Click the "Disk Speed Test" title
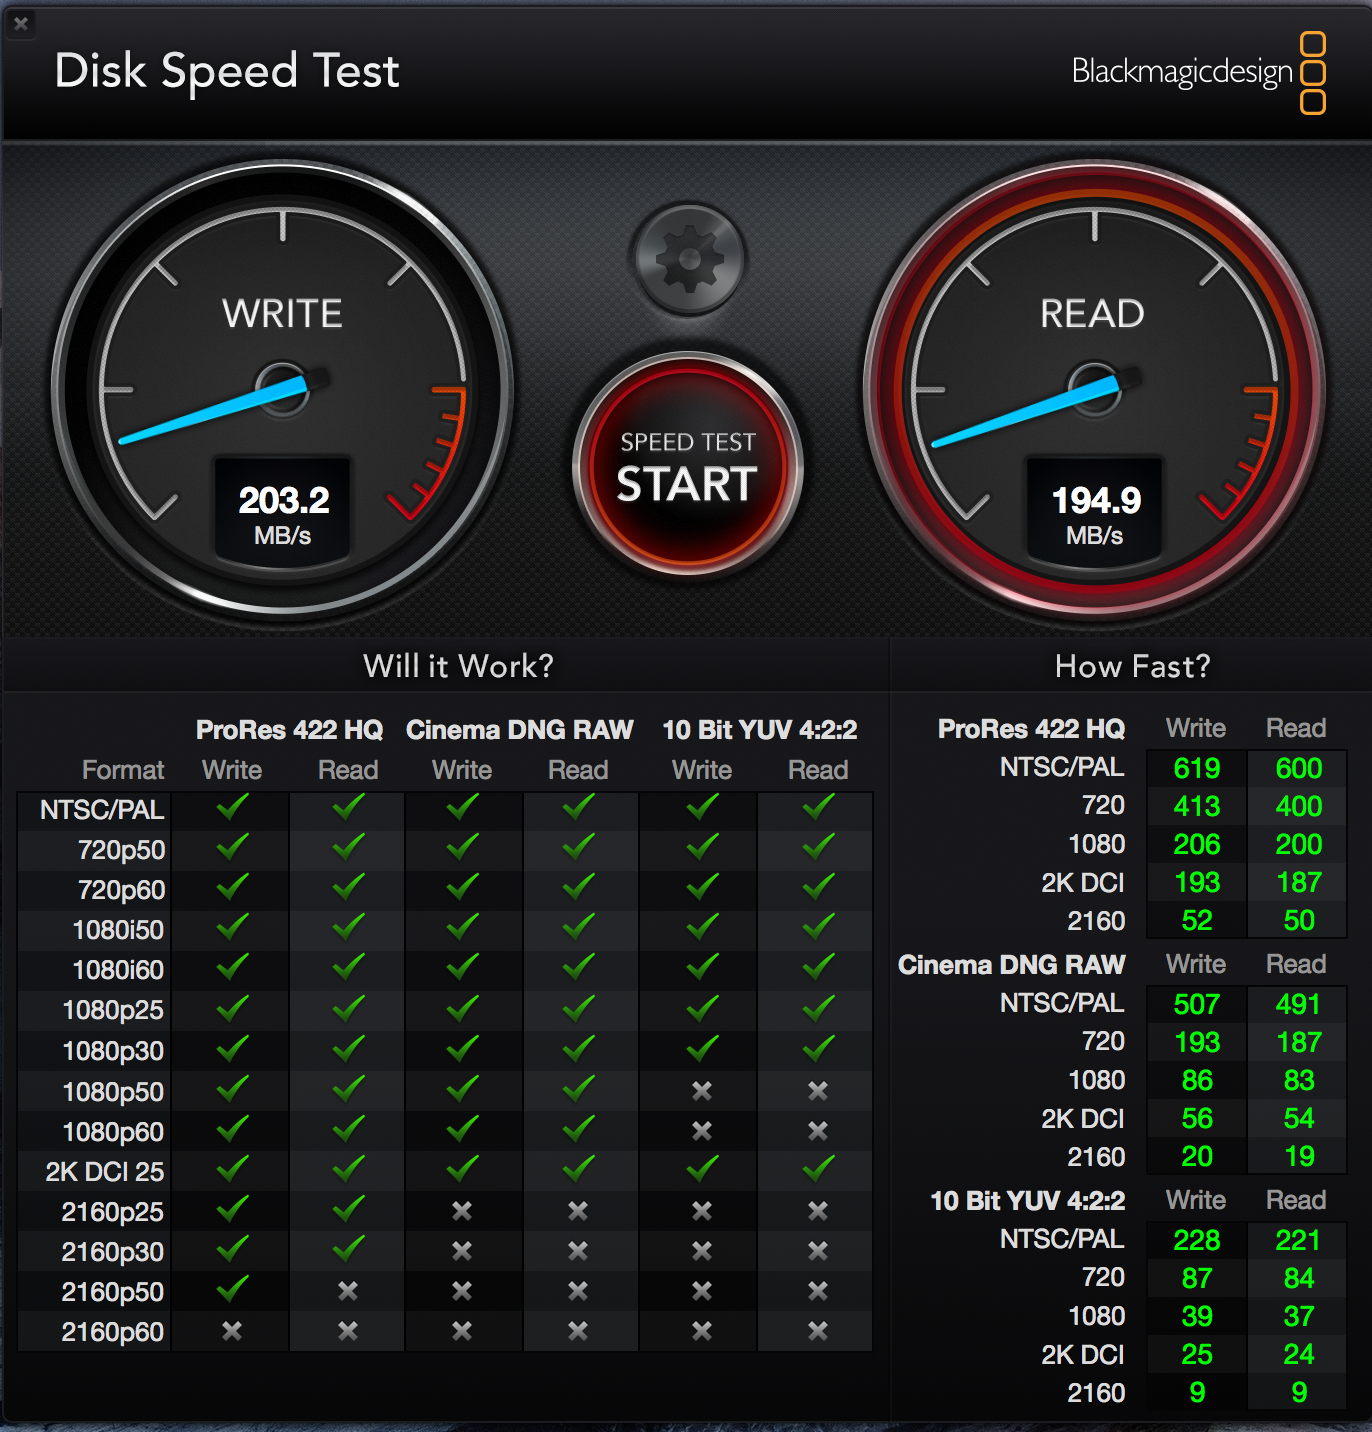The height and width of the screenshot is (1432, 1372). point(227,71)
